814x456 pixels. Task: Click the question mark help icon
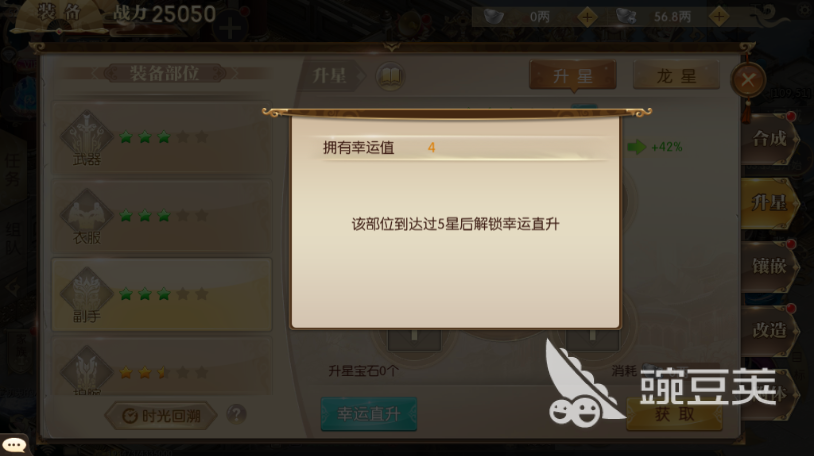pos(236,414)
